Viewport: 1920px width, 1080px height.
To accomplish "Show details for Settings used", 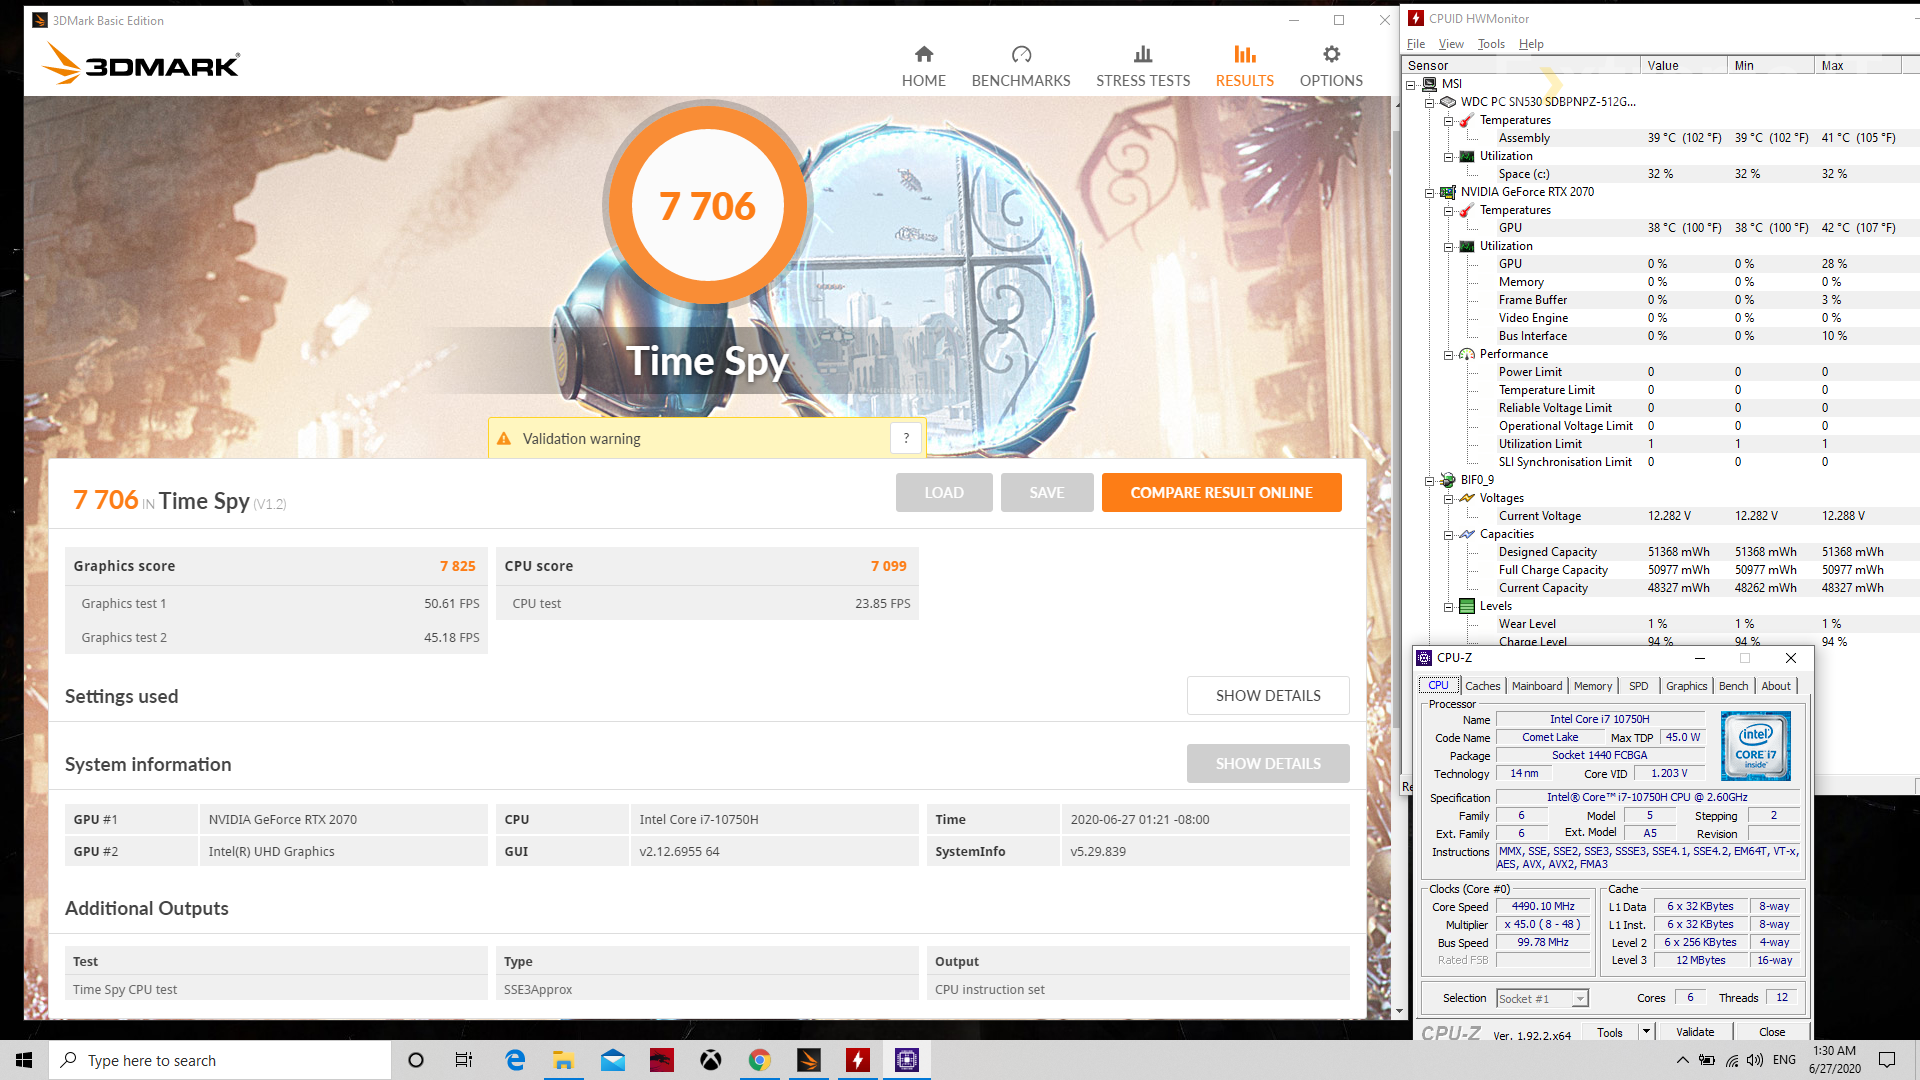I will click(1268, 695).
